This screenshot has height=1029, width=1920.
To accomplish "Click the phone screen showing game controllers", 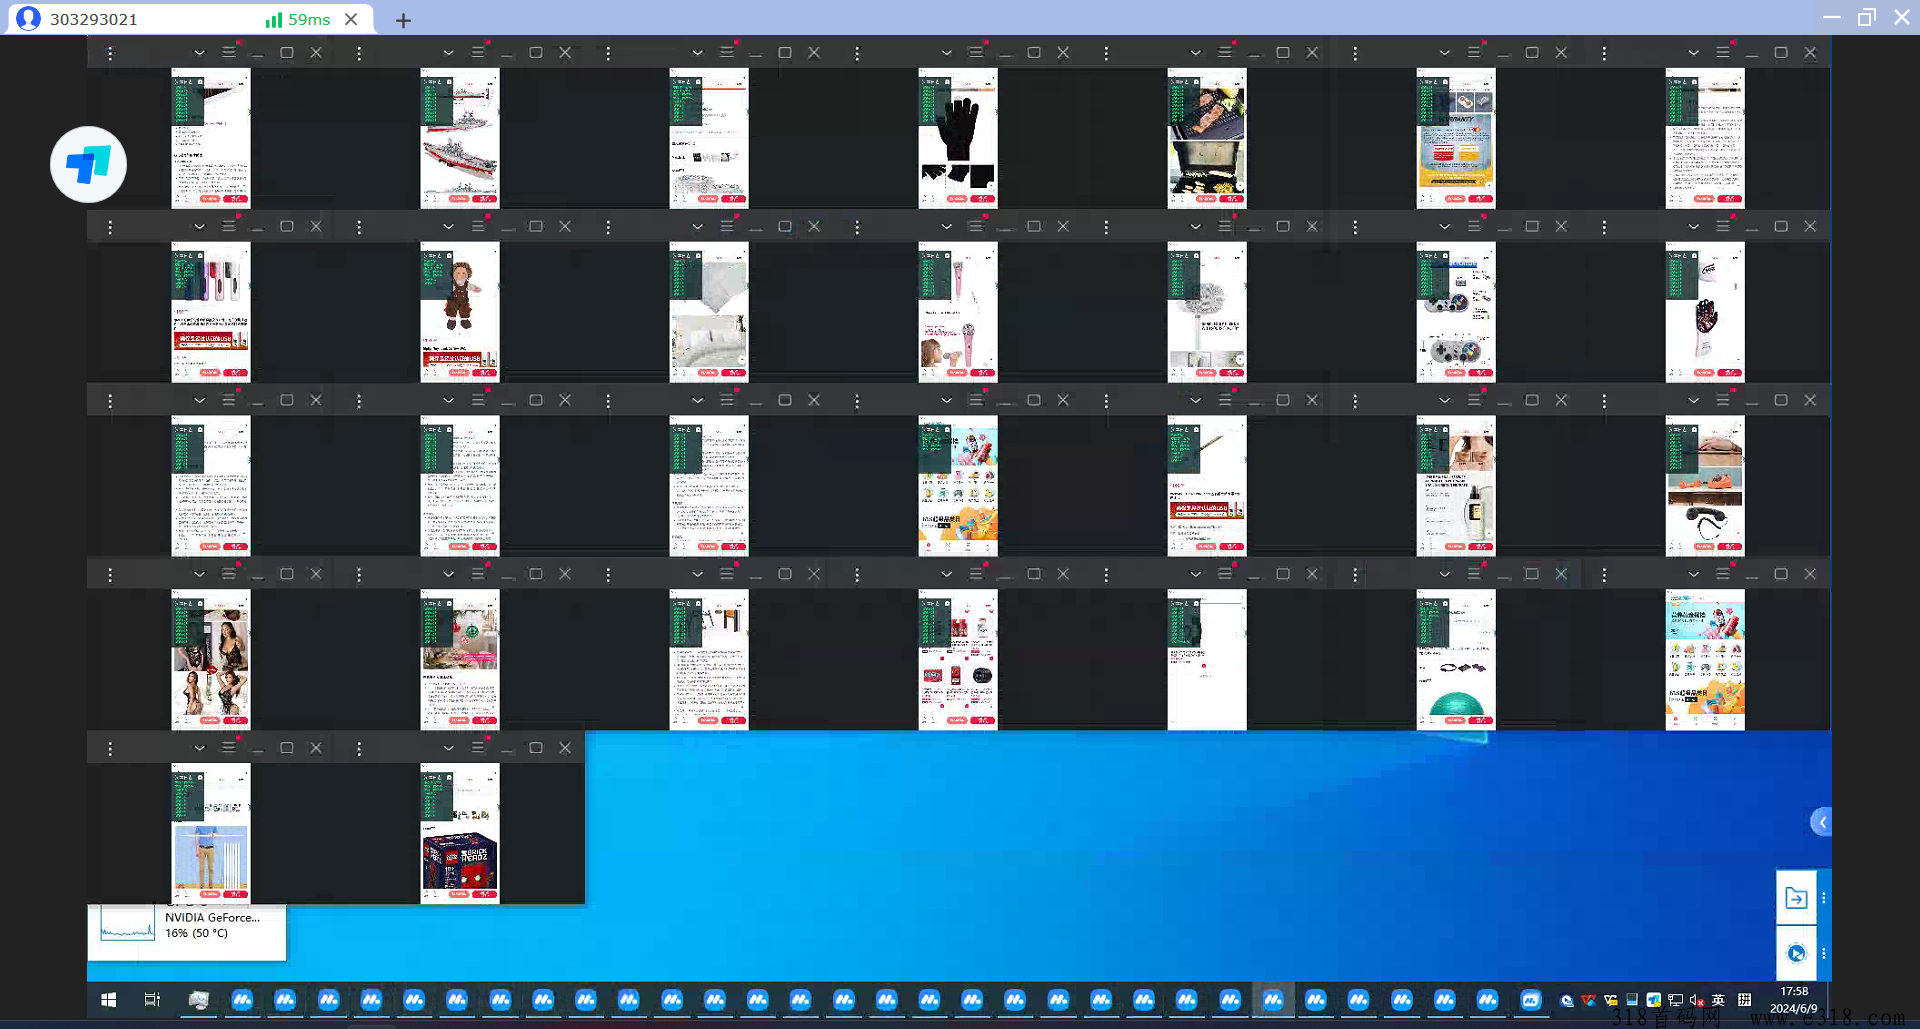I will (x=1455, y=312).
